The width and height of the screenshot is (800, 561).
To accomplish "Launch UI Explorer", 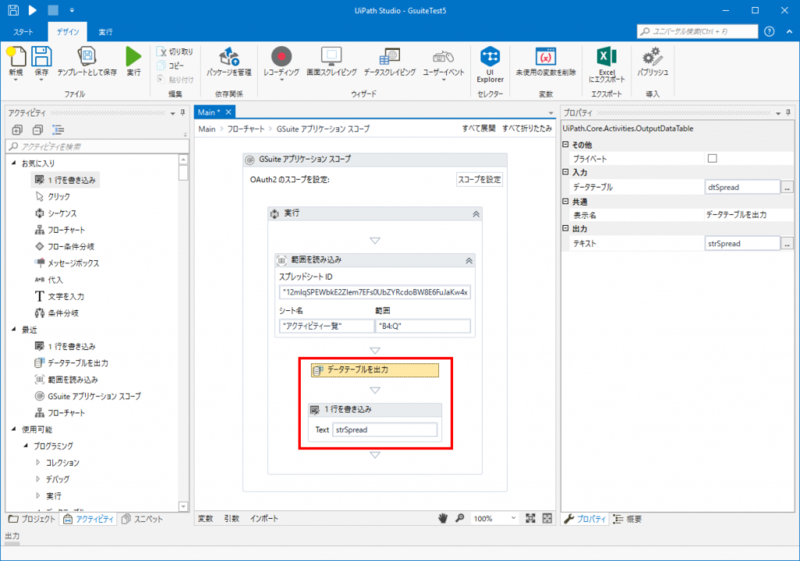I will click(x=490, y=64).
